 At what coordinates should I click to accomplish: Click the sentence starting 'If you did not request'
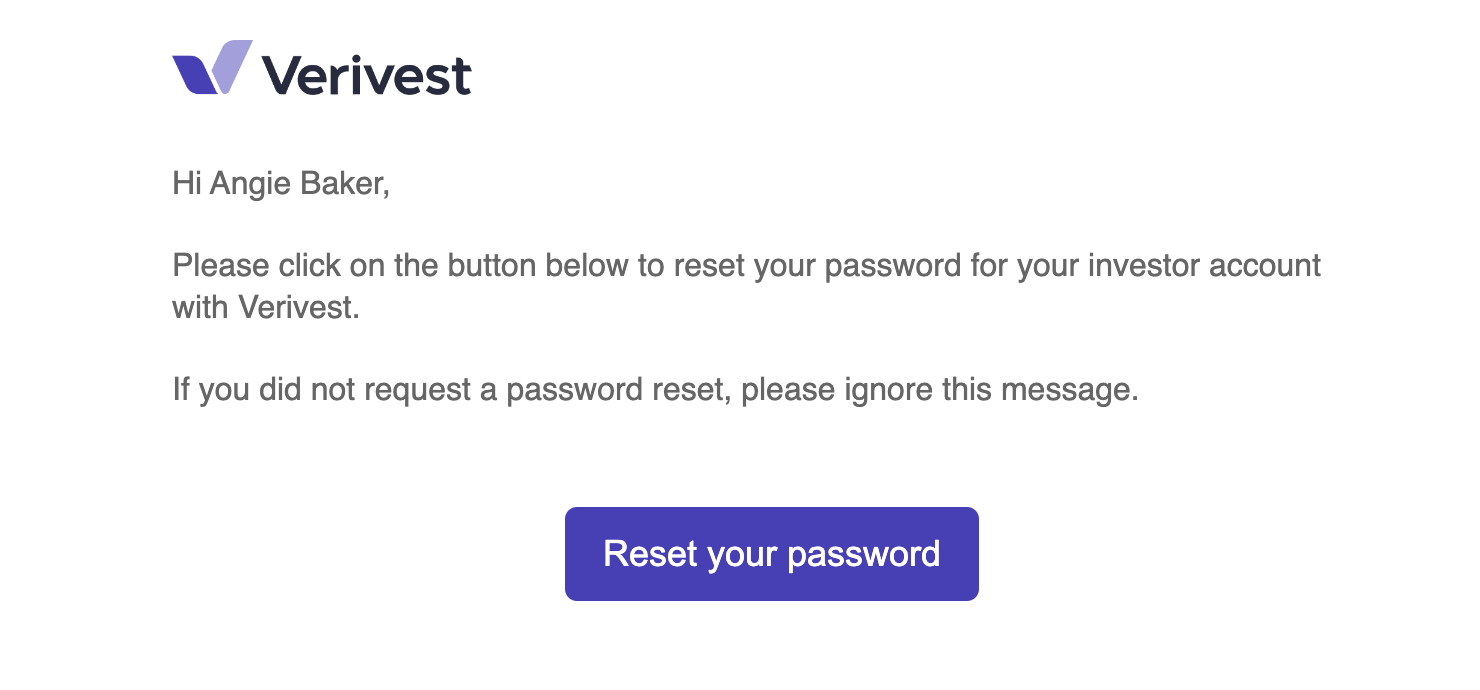pos(656,390)
